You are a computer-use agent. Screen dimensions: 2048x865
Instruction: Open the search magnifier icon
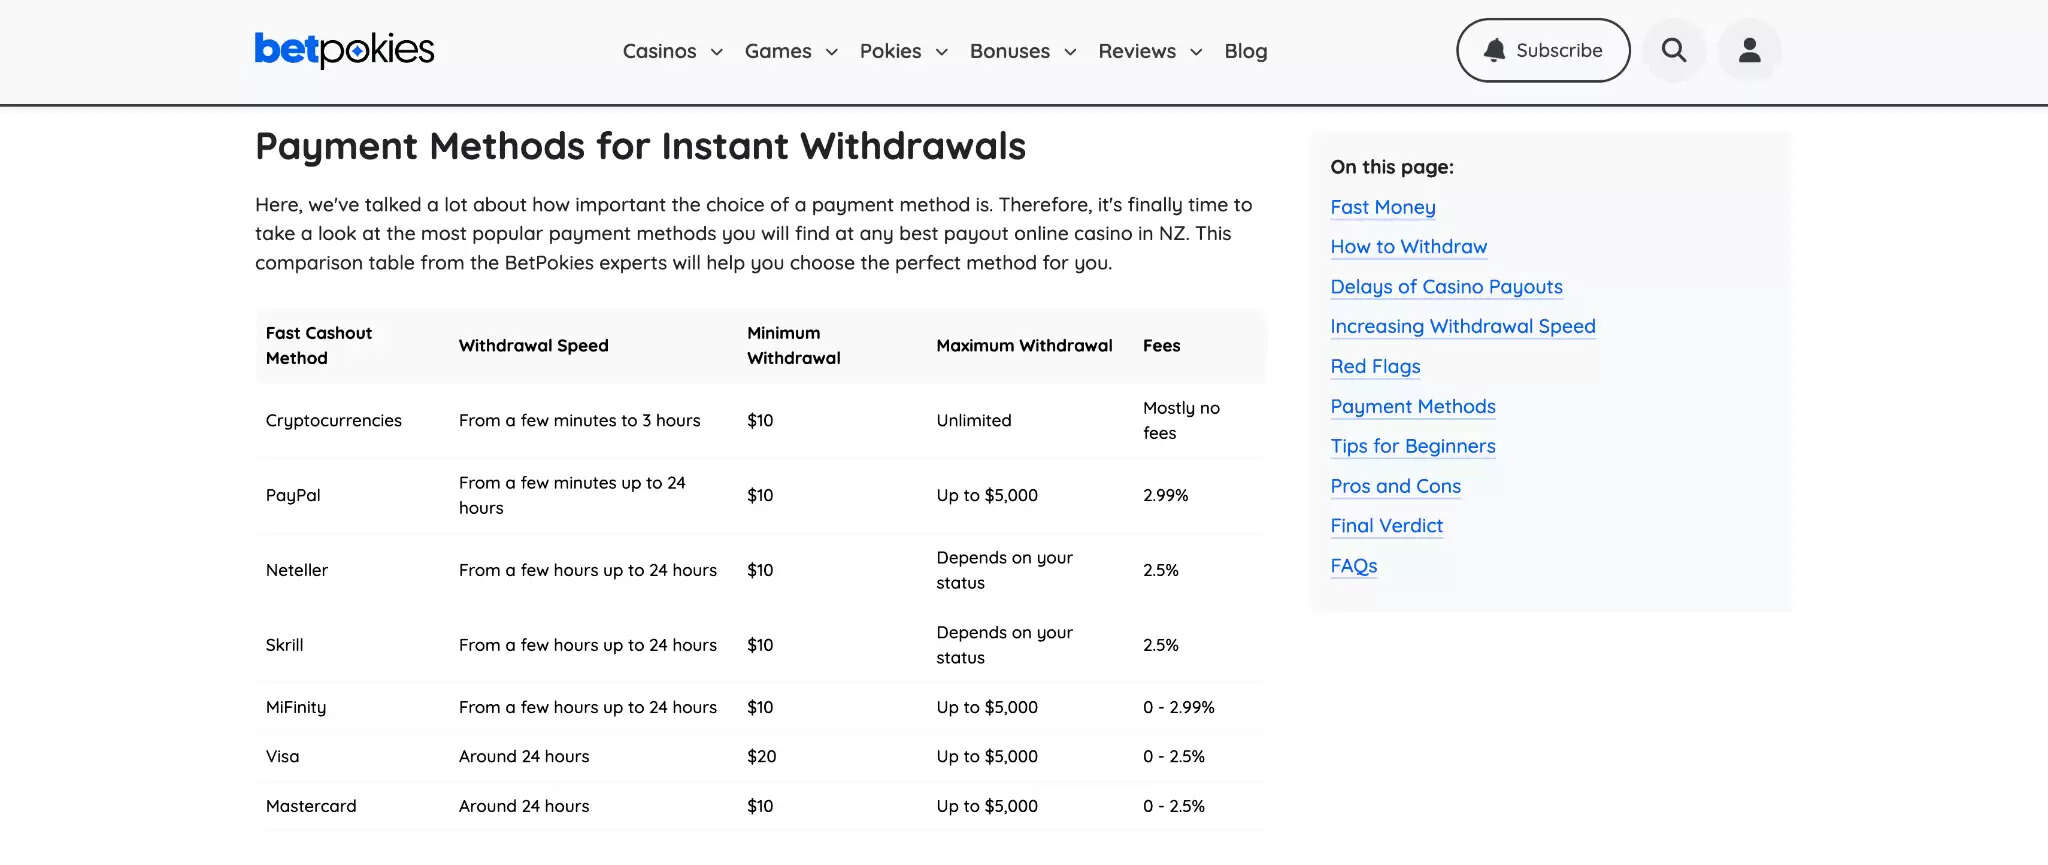pos(1674,50)
